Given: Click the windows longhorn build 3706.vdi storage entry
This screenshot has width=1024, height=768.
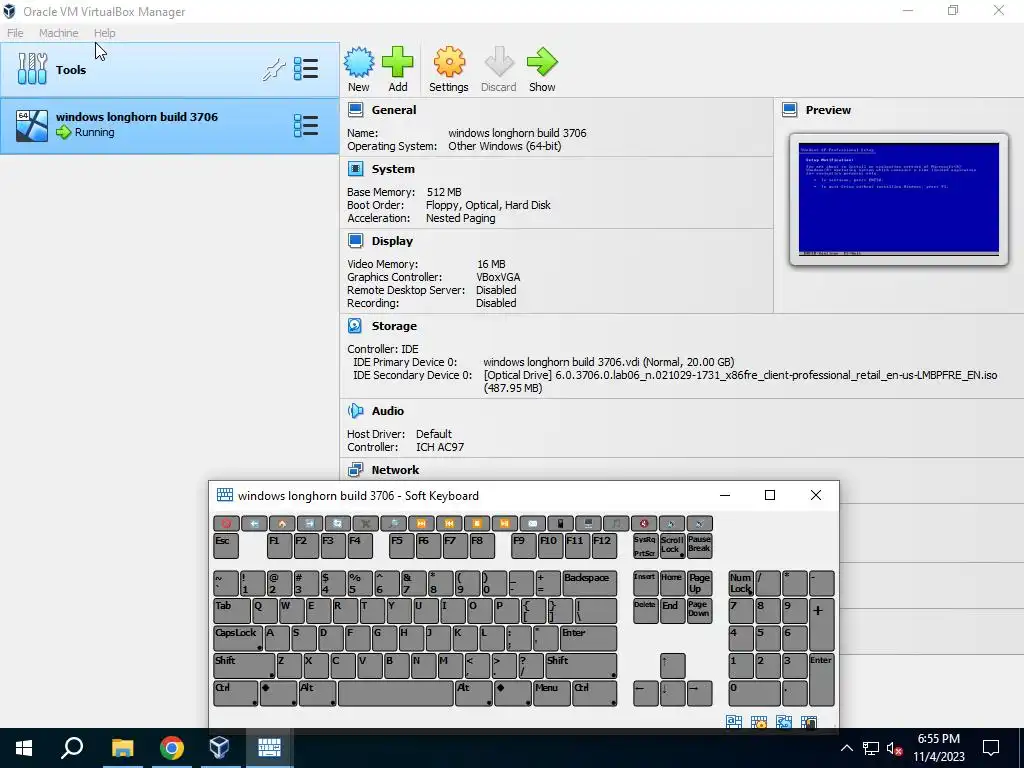Looking at the screenshot, I should point(609,362).
